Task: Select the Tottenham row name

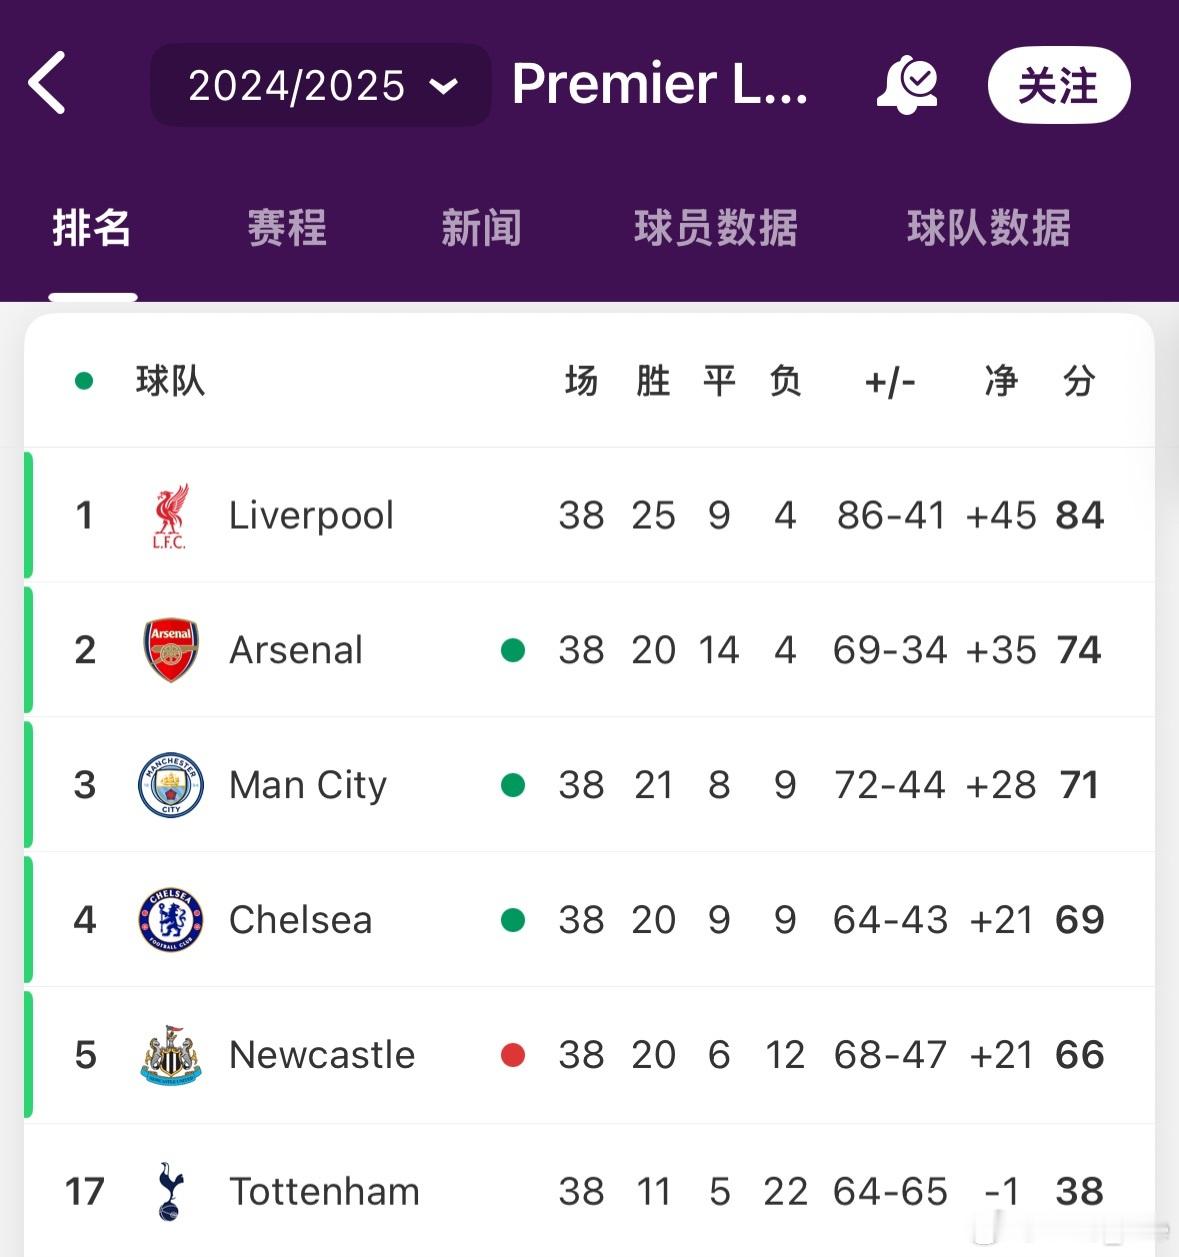Action: [x=324, y=1191]
